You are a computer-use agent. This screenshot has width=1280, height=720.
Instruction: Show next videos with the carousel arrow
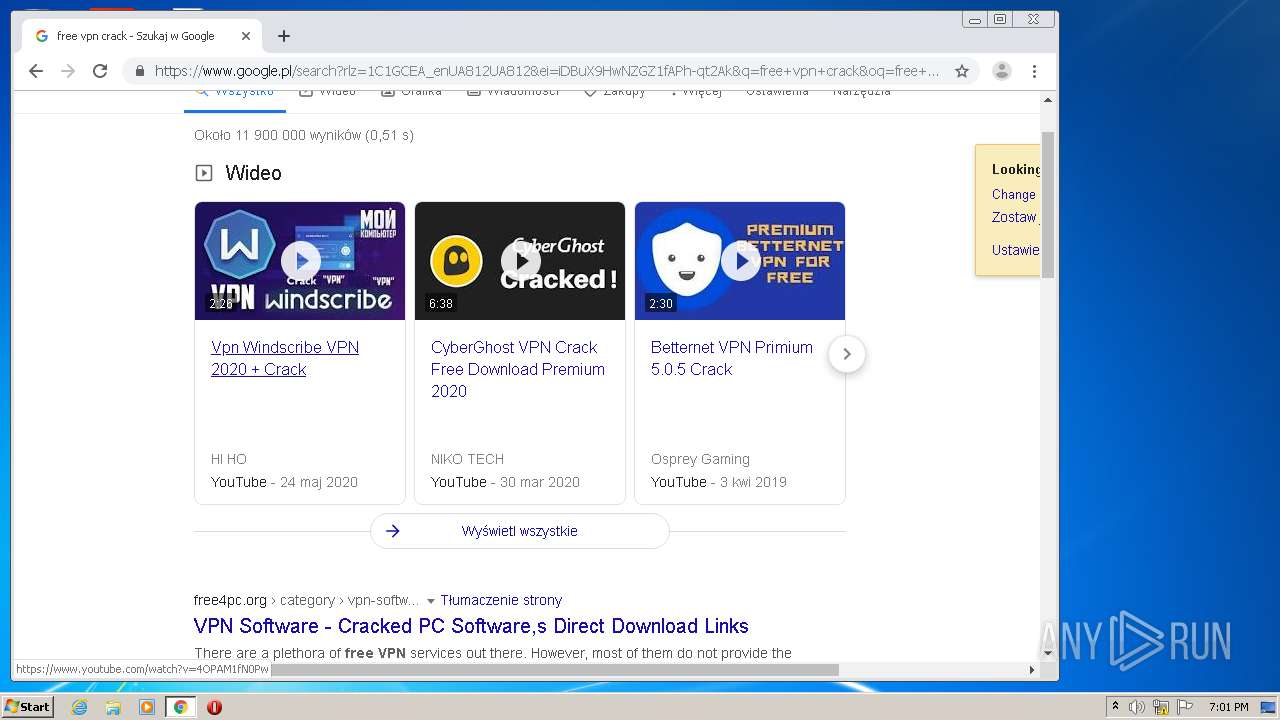click(847, 354)
